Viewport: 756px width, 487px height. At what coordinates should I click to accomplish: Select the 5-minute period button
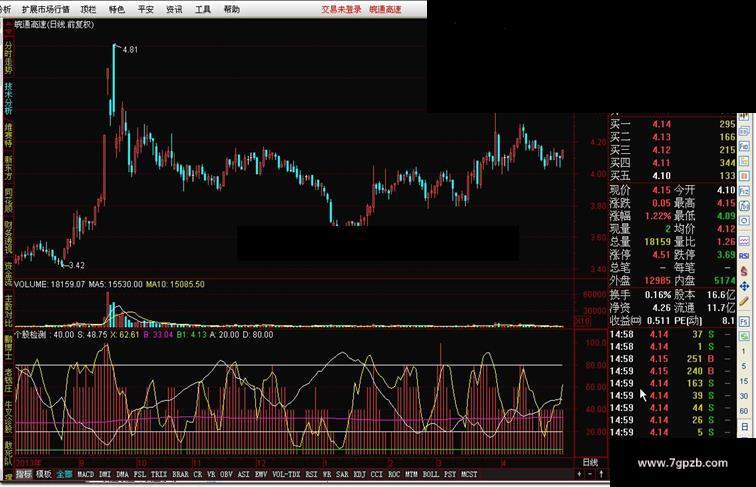(x=744, y=366)
